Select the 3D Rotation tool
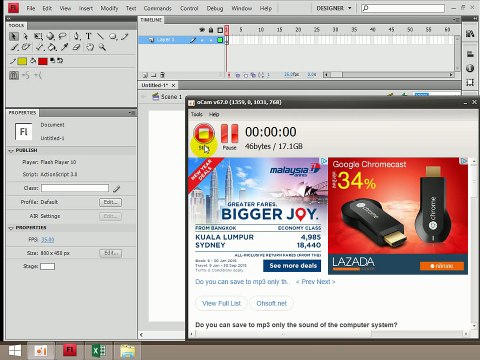The image size is (480, 360). point(50,36)
